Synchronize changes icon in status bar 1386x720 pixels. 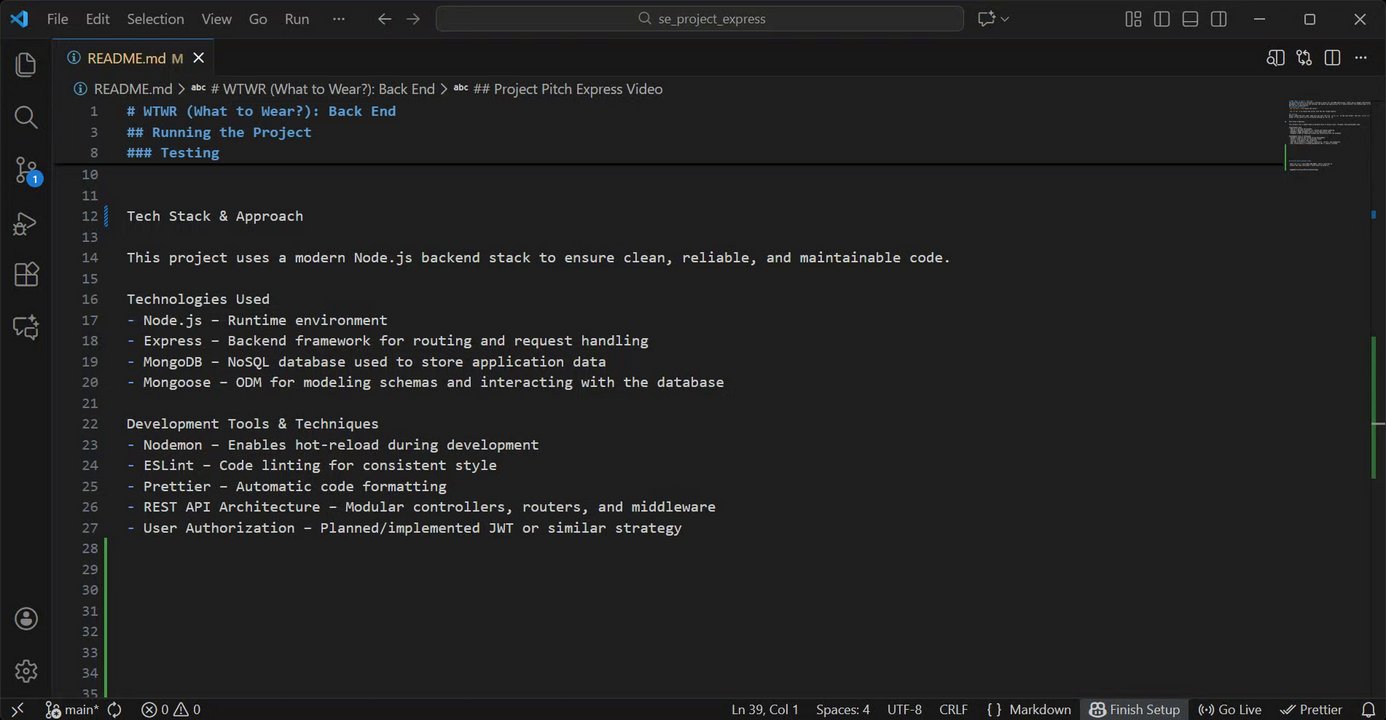(115, 709)
